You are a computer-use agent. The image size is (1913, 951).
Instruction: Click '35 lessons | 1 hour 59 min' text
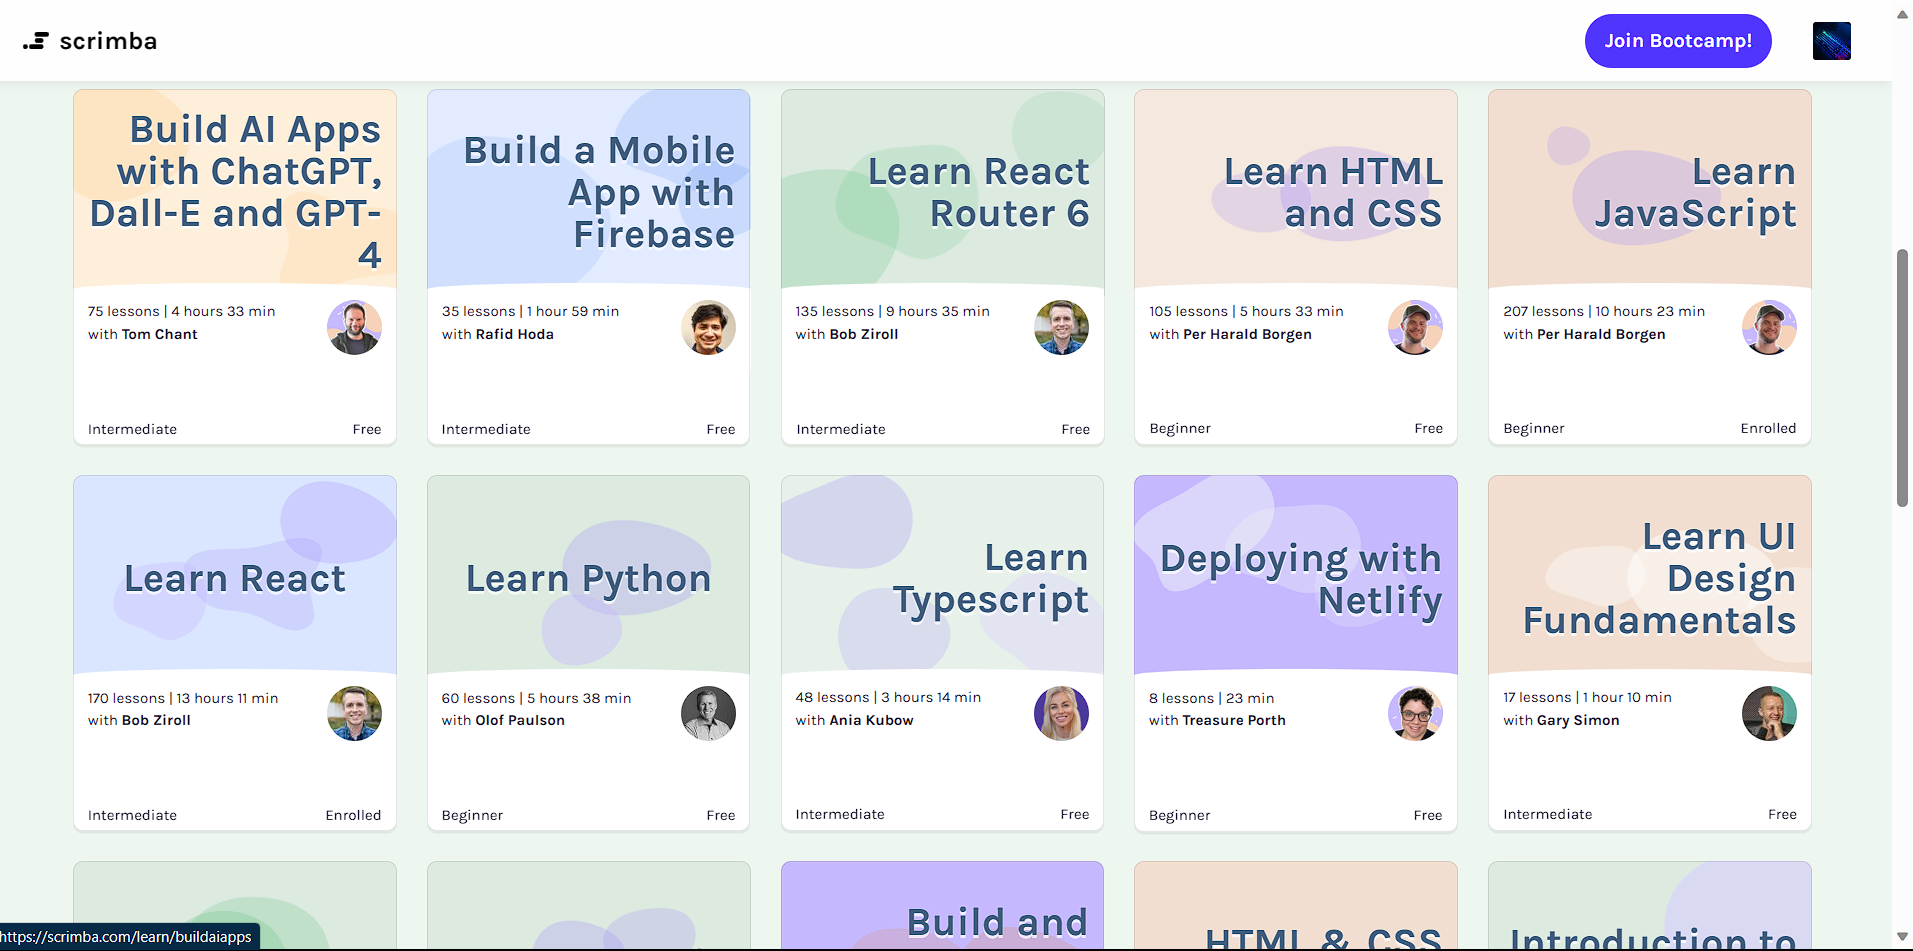pos(530,311)
